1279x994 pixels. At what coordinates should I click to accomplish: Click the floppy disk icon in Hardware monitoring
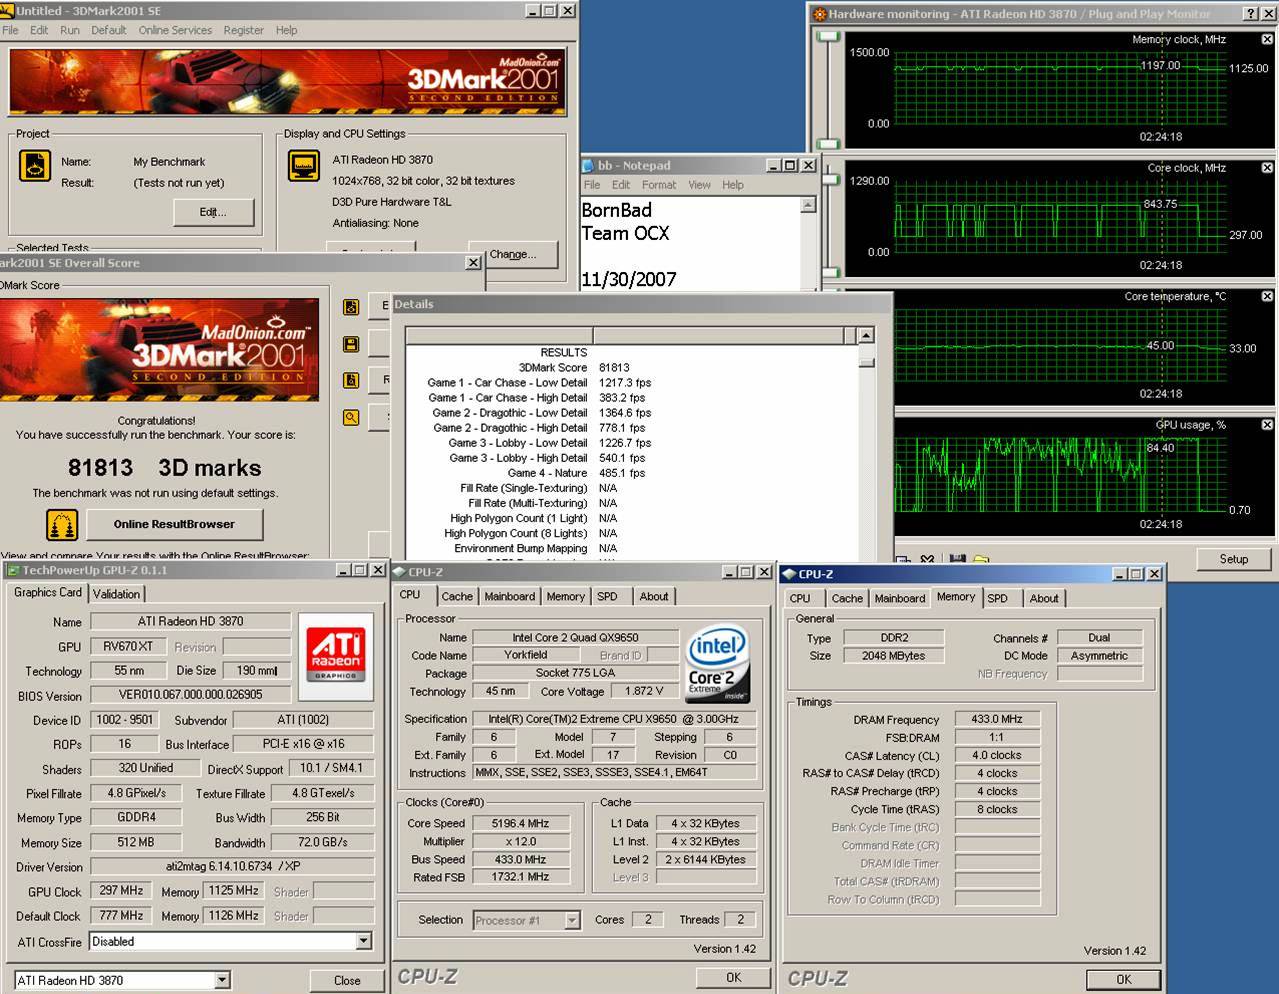click(957, 560)
